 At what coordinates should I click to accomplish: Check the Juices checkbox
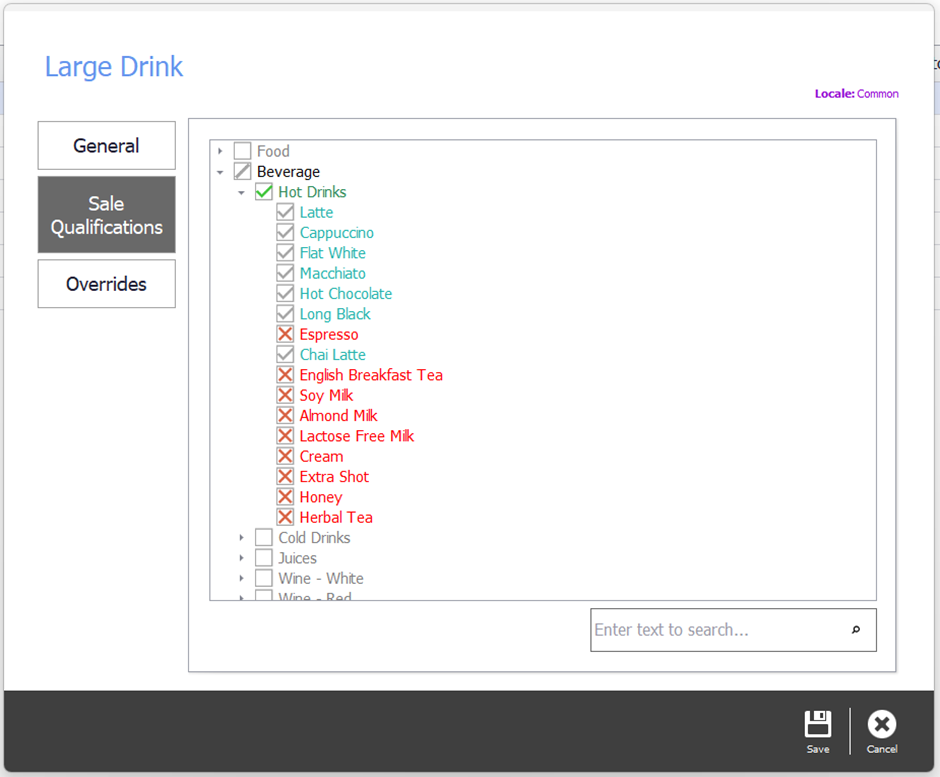[x=264, y=558]
